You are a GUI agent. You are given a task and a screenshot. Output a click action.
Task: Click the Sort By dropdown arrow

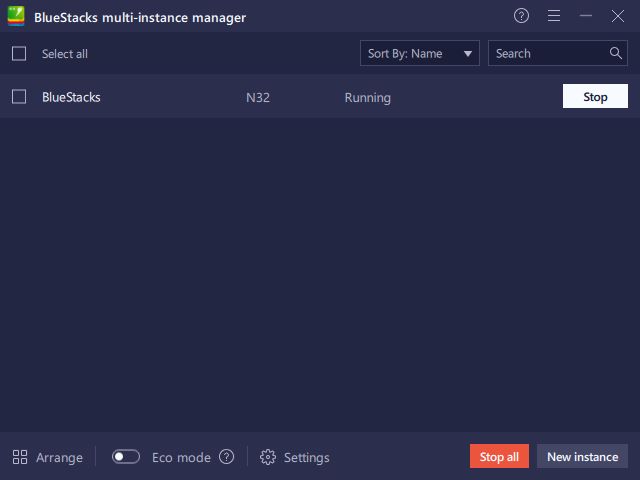pos(467,54)
